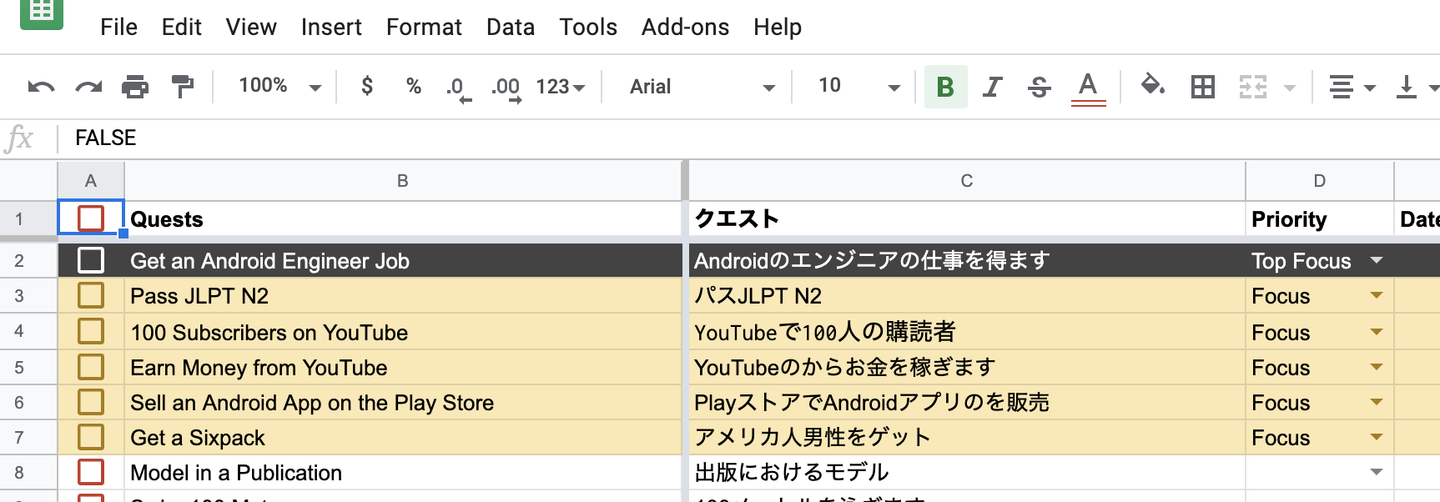Open the Borders tool
Screen dimensions: 1440x502
click(1203, 87)
